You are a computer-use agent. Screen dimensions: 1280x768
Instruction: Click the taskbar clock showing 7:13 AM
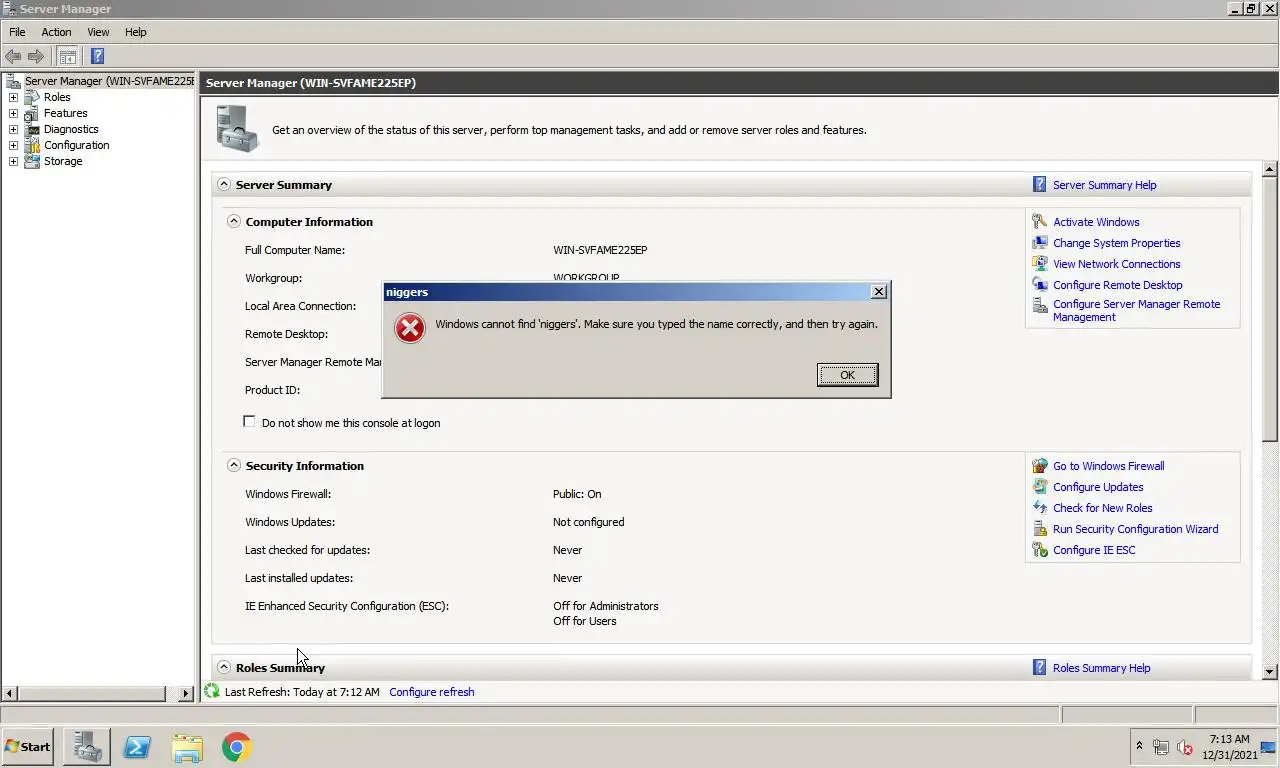click(1230, 747)
